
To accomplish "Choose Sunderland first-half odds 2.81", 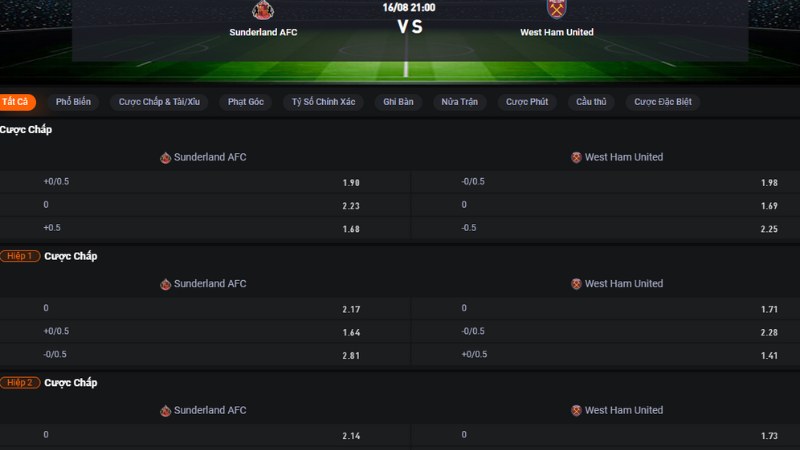I will coord(350,355).
